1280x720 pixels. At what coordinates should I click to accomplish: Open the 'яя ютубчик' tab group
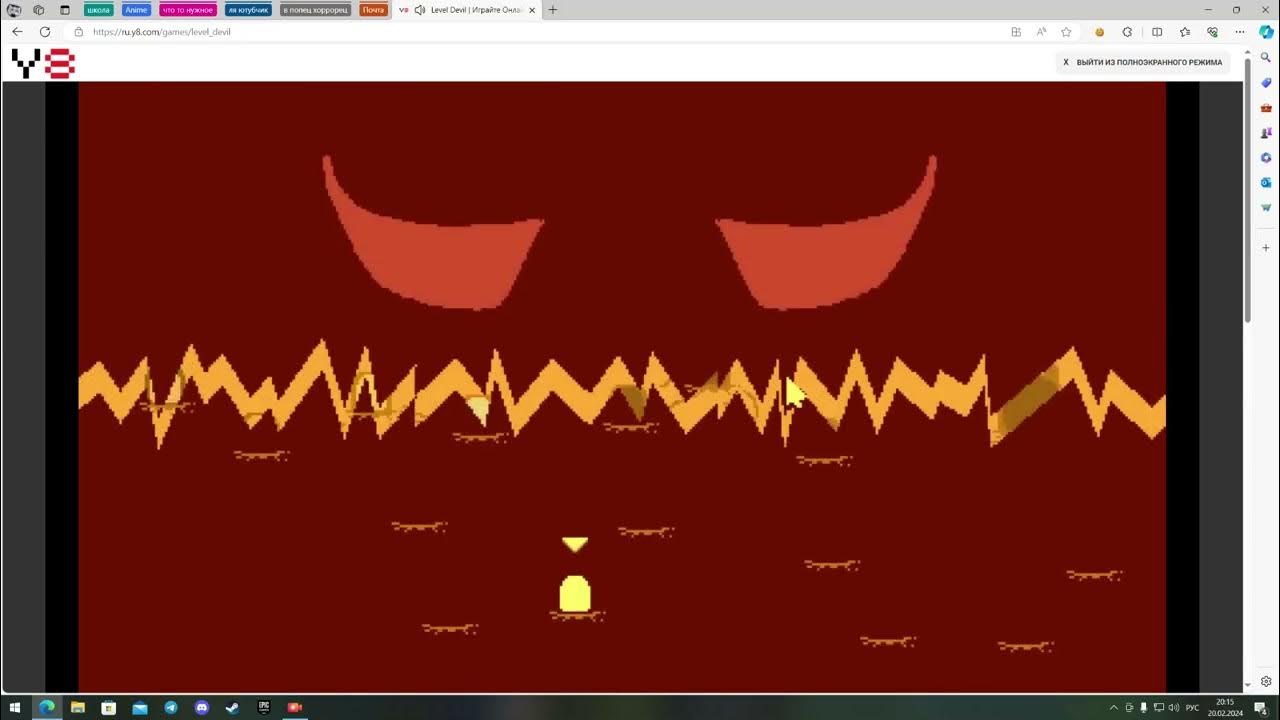pyautogui.click(x=248, y=10)
